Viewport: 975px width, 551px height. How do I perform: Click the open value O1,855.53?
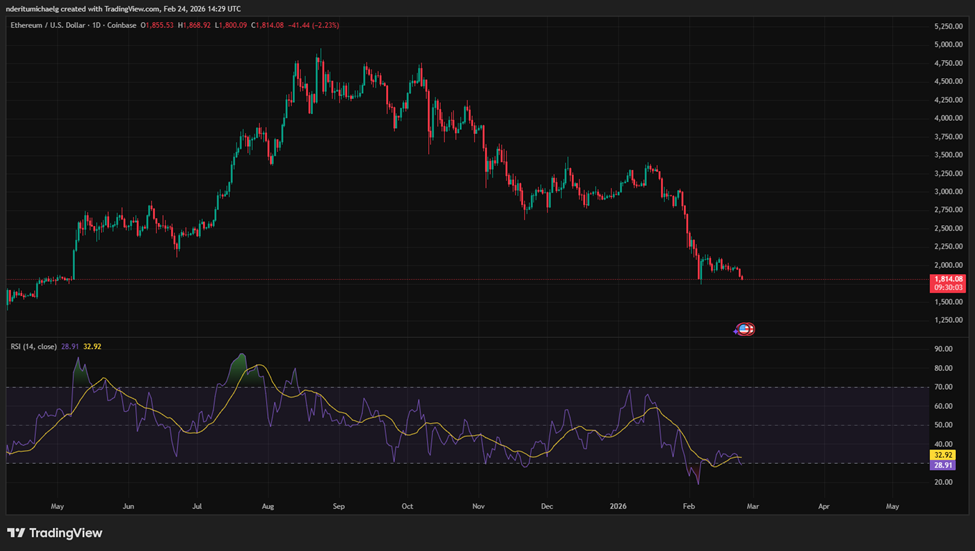tap(157, 25)
